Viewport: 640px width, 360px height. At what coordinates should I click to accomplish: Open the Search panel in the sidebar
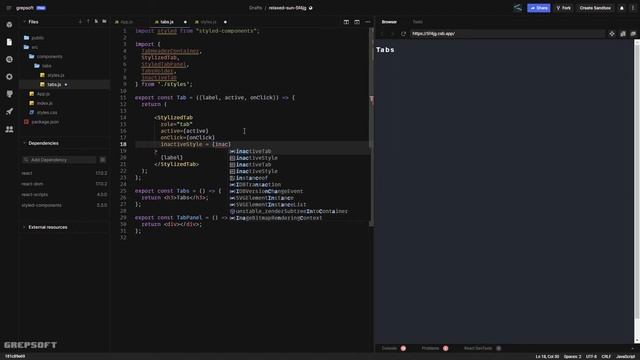[x=9, y=60]
